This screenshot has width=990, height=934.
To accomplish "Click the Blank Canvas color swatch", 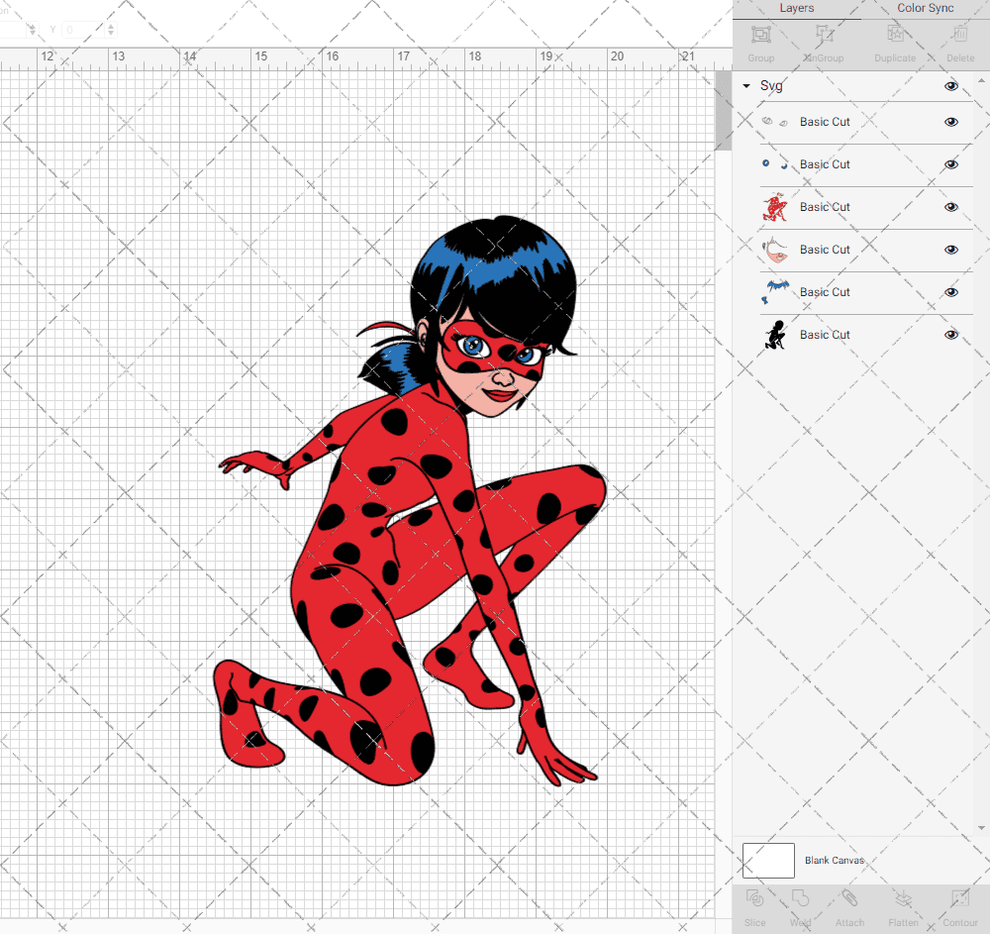I will (768, 860).
